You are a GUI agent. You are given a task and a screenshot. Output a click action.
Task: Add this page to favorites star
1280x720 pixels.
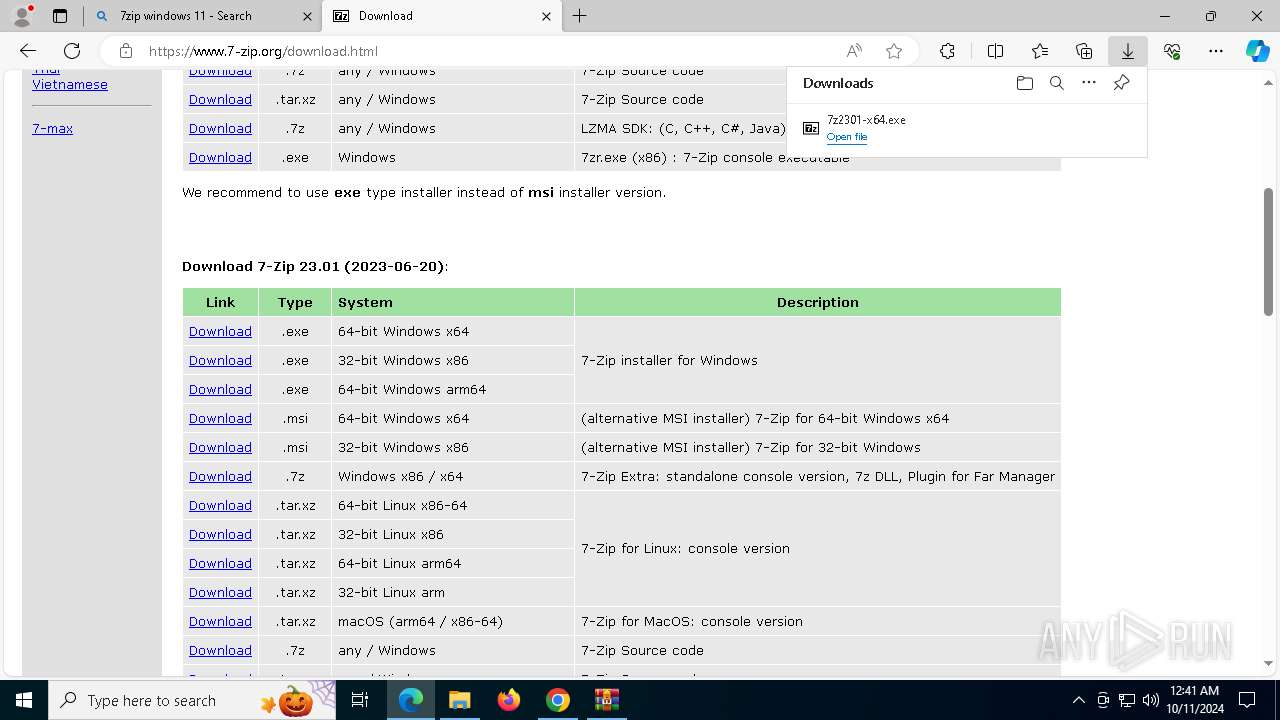[894, 51]
